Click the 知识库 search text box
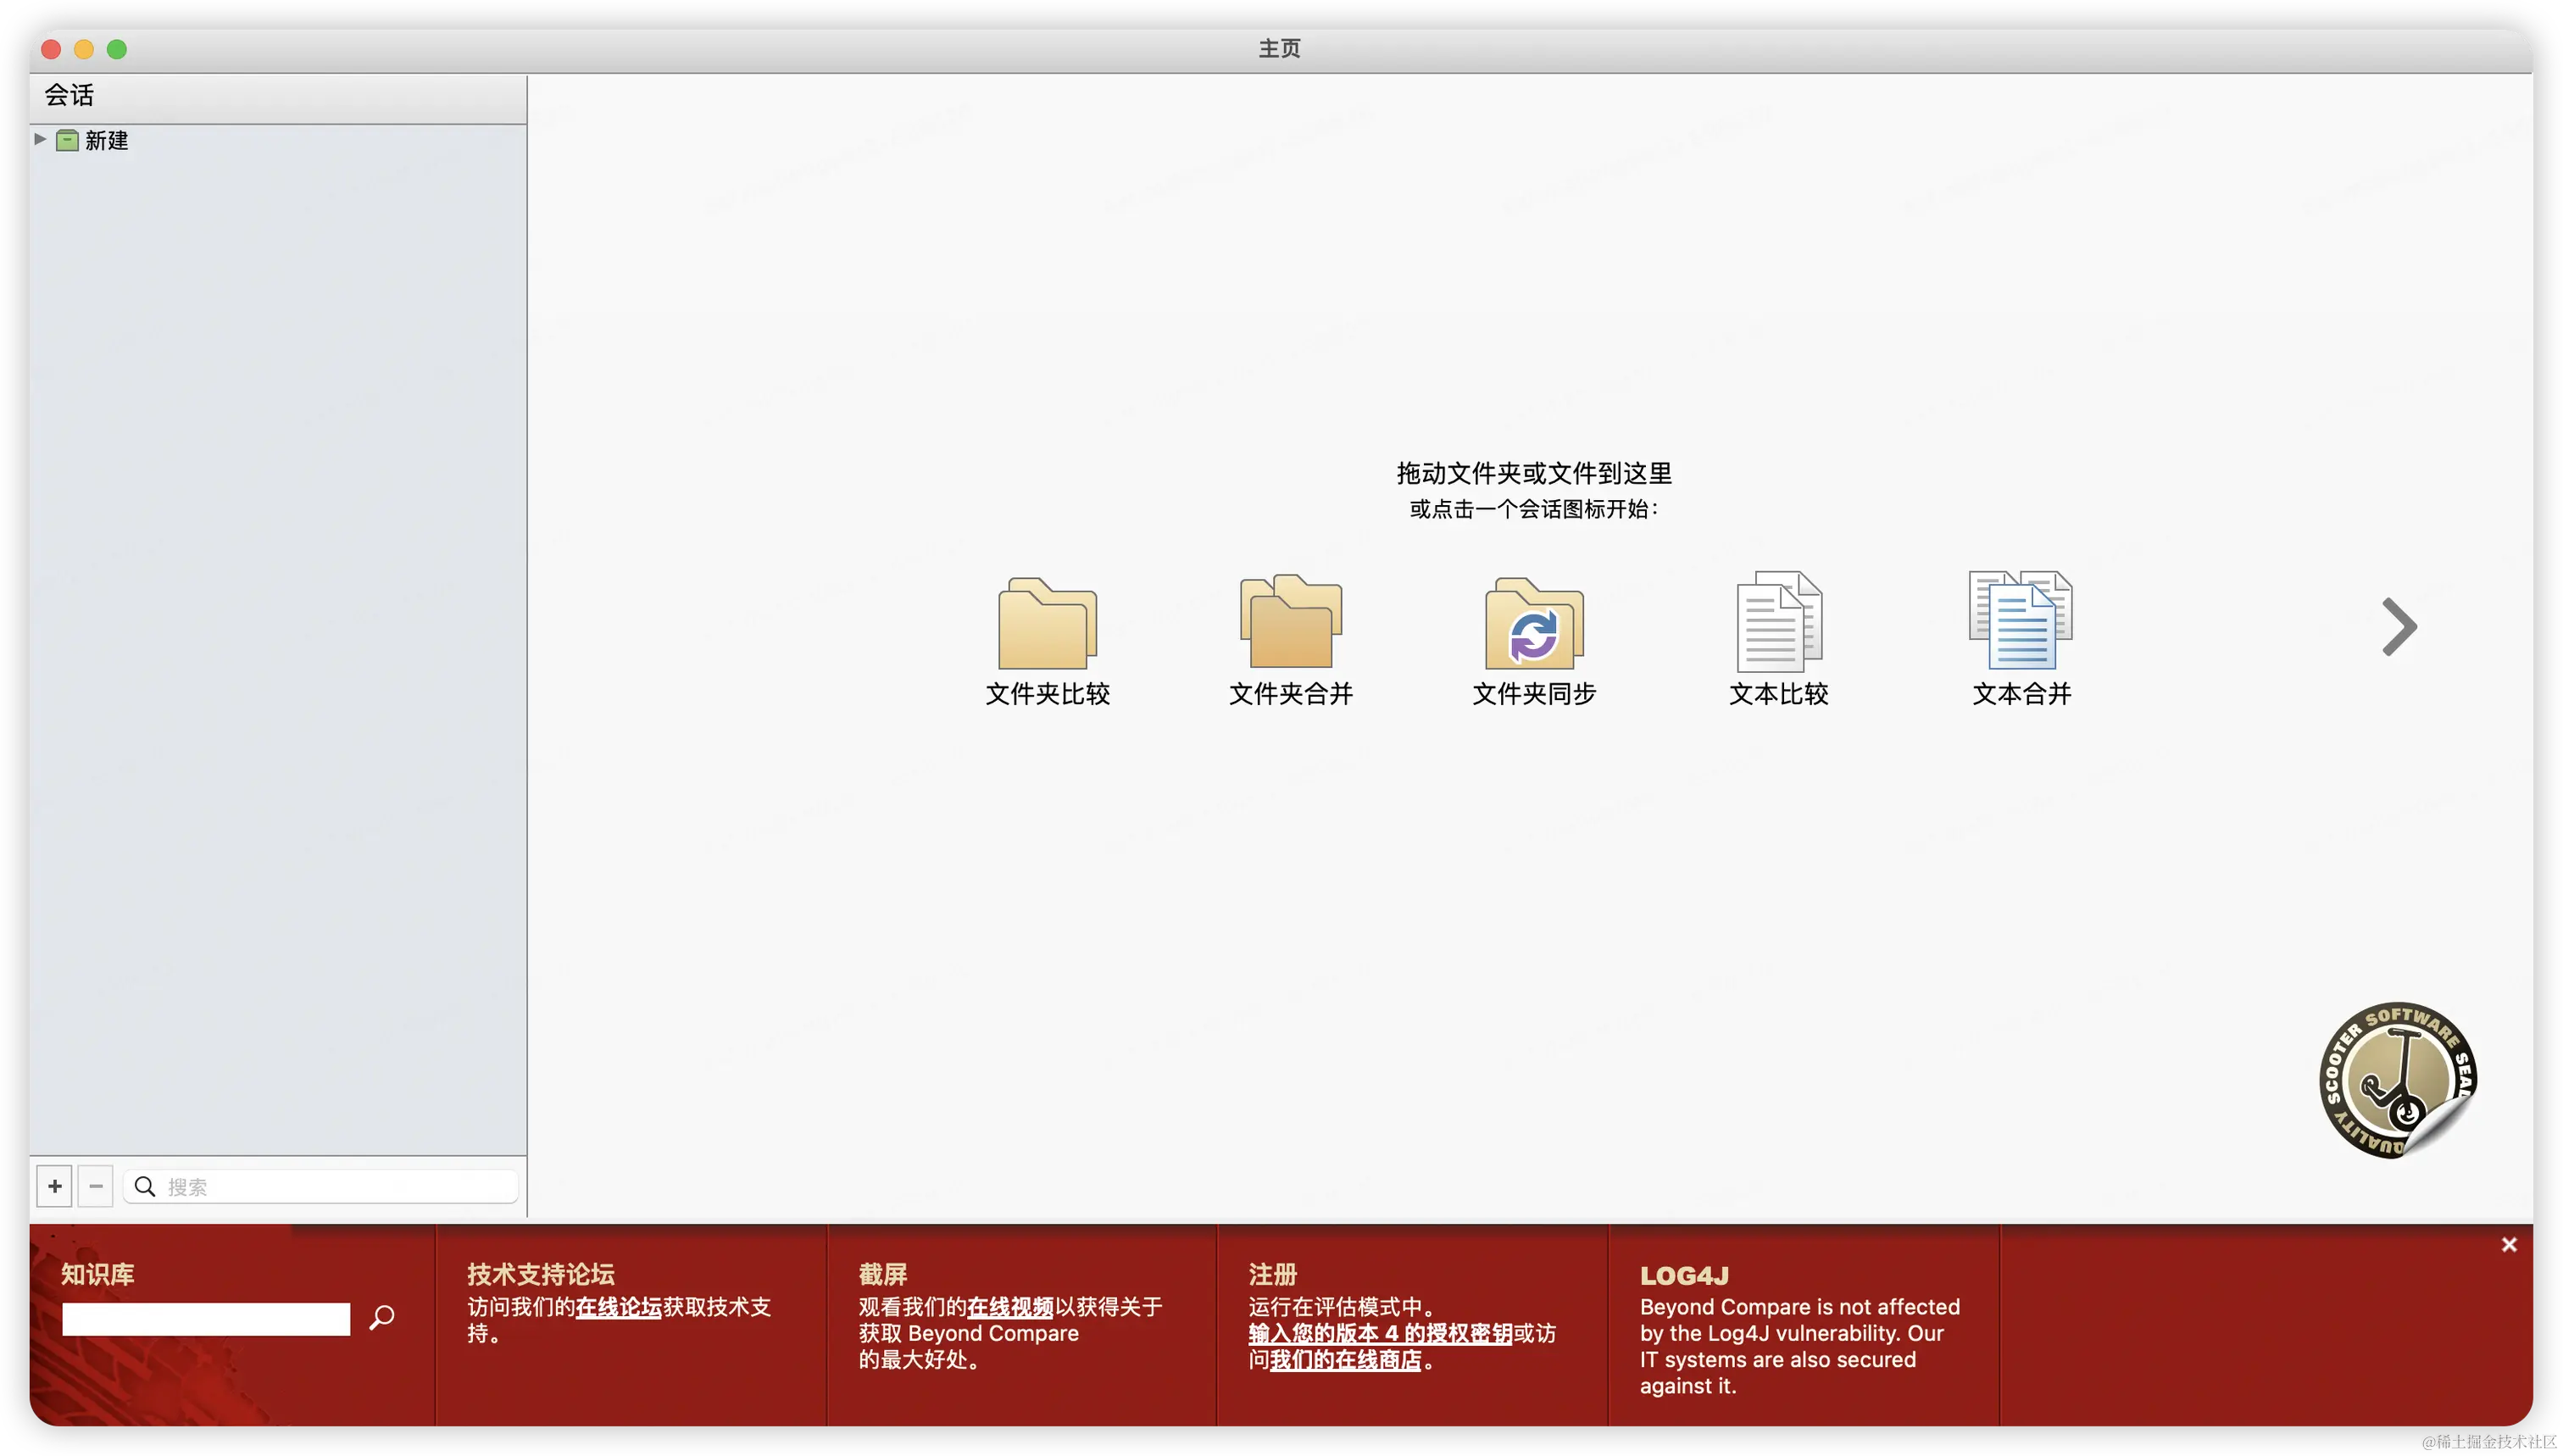 (206, 1319)
